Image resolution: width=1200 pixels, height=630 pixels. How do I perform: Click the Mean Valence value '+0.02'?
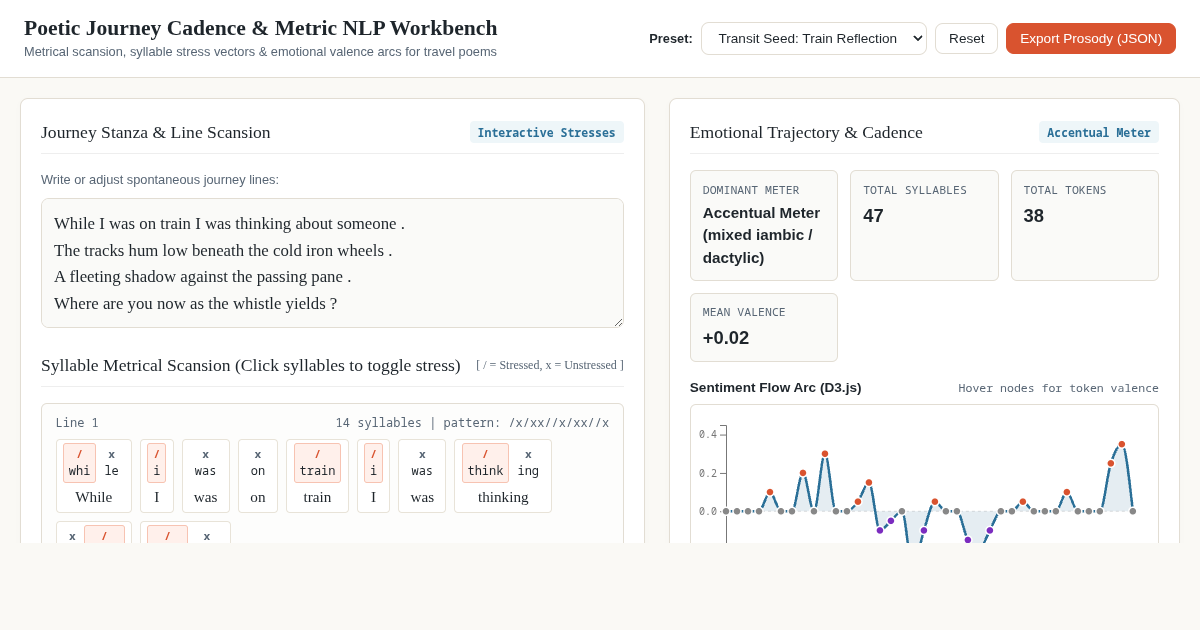pyautogui.click(x=726, y=338)
